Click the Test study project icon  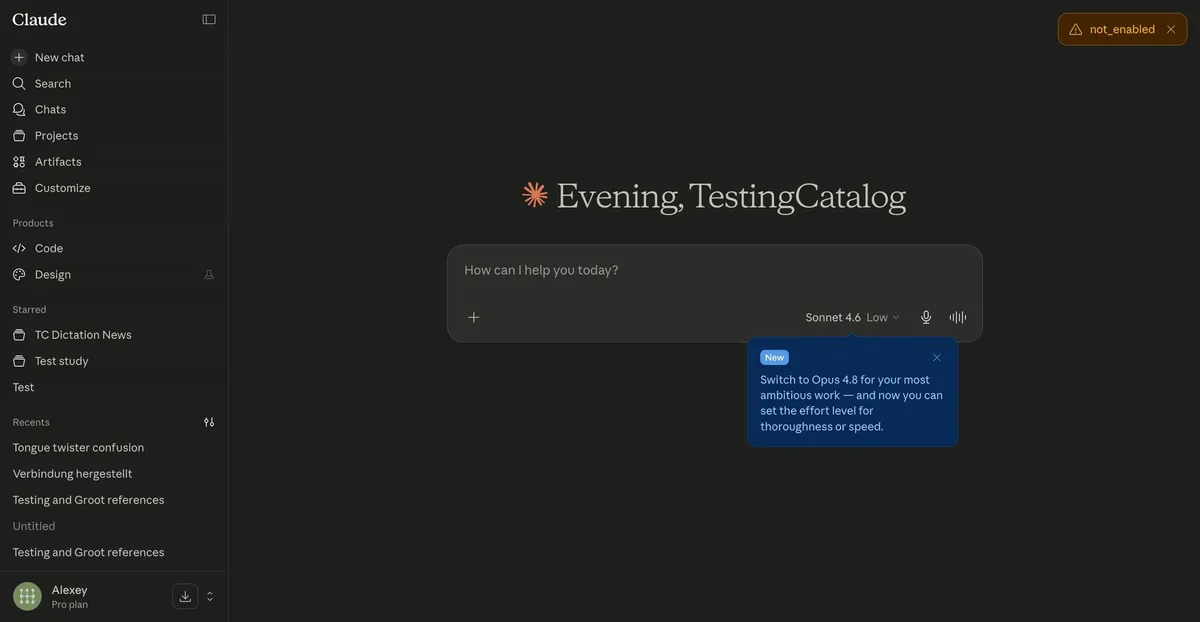[19, 360]
